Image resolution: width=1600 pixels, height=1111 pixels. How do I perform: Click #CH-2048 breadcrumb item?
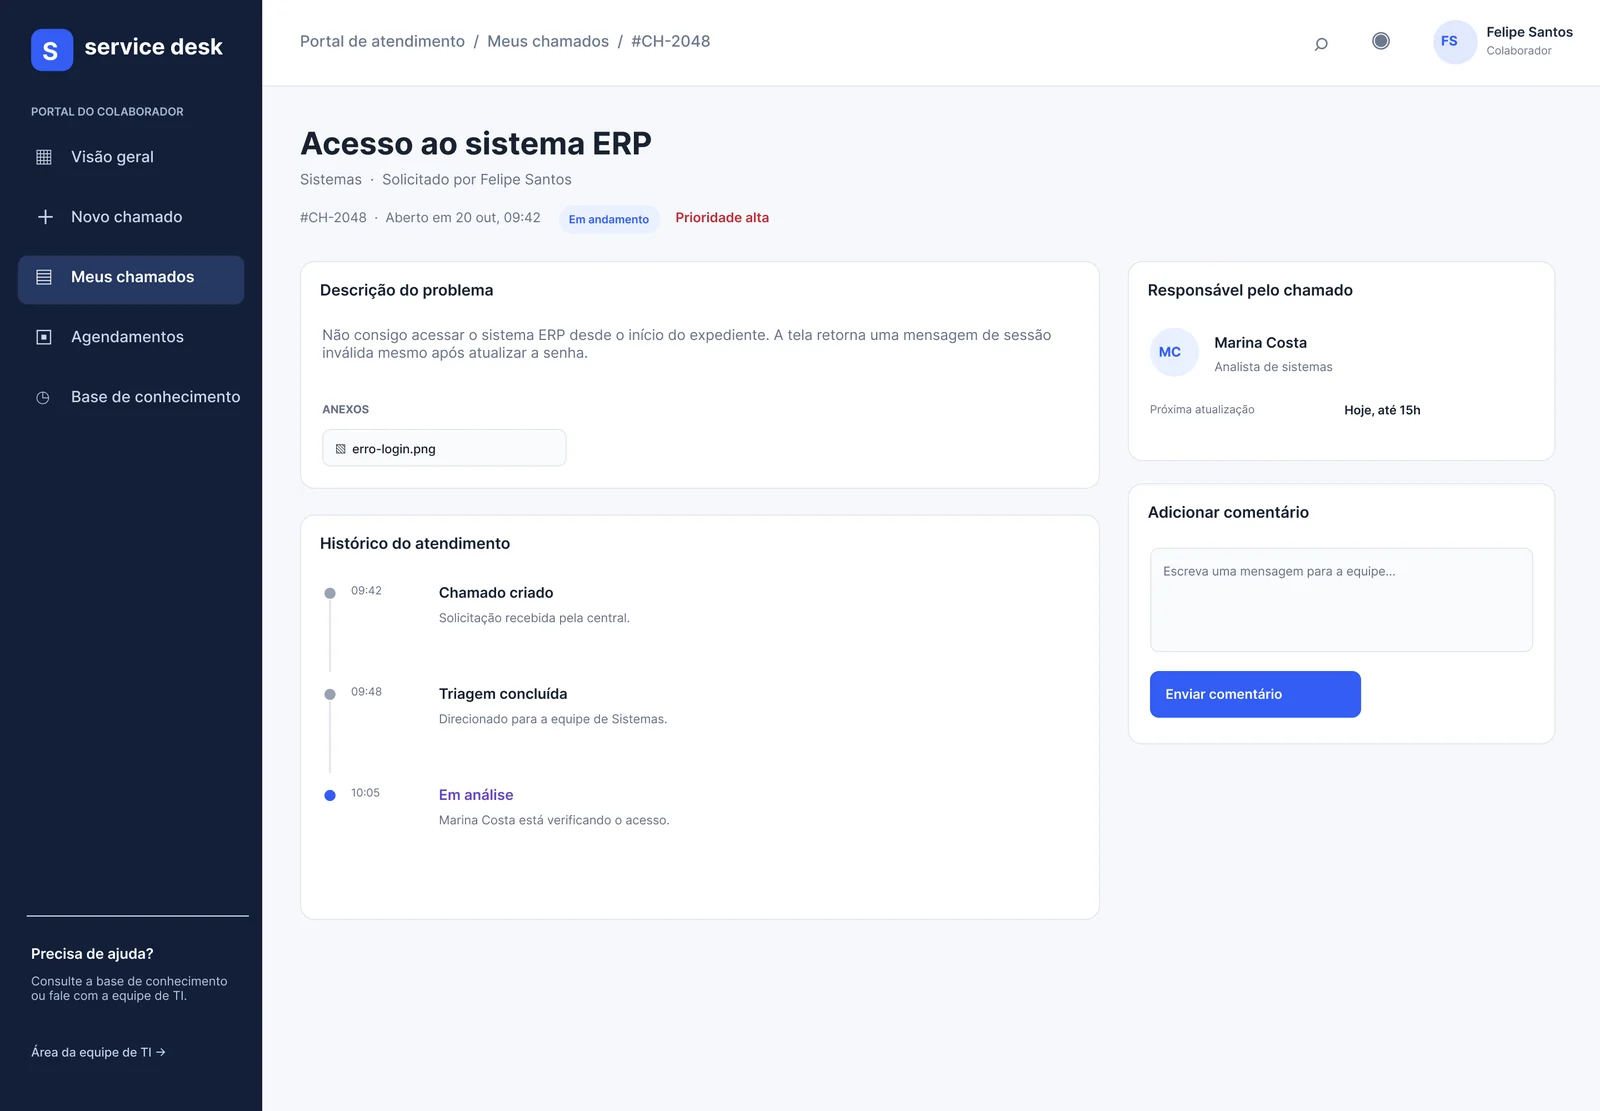(671, 41)
